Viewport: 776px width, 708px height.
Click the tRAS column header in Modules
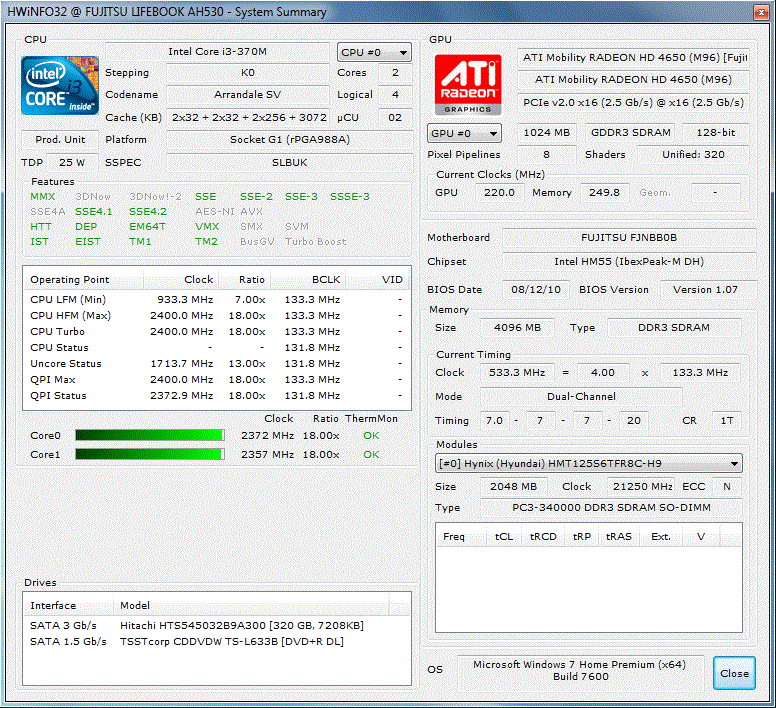click(619, 537)
